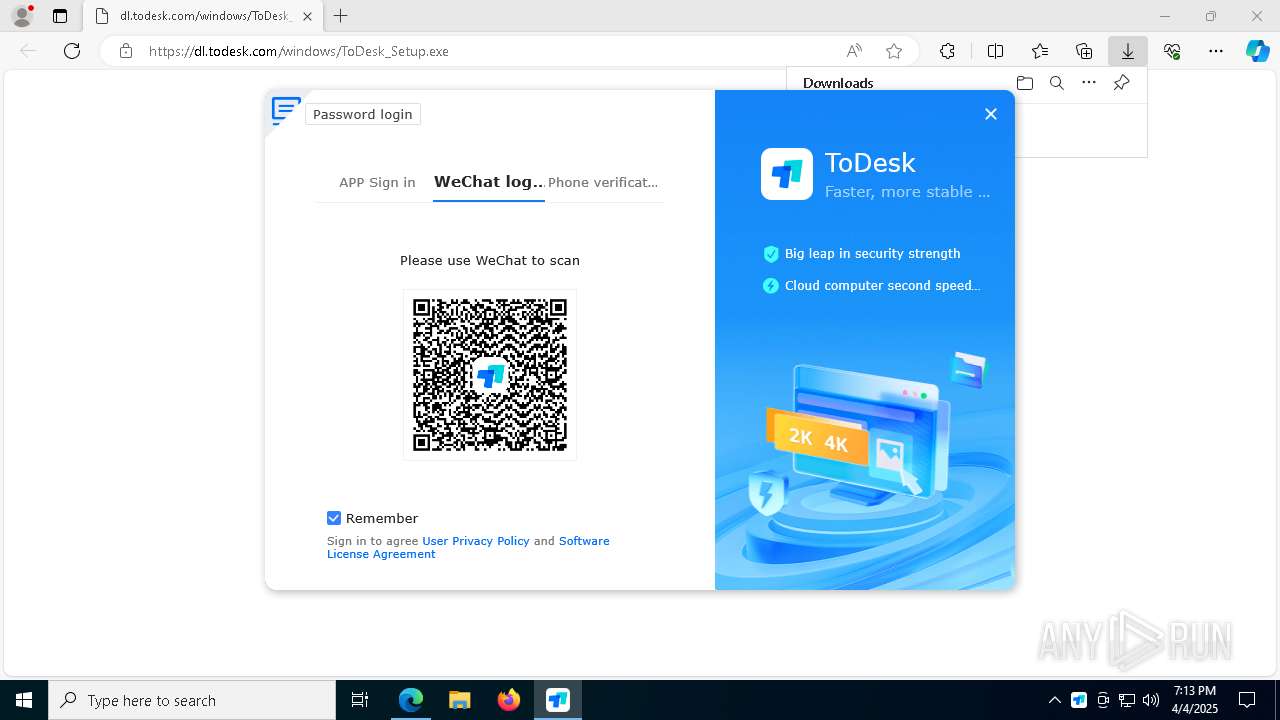Screen dimensions: 1280x720
Task: Open the Copilot sidebar
Action: 1257,51
